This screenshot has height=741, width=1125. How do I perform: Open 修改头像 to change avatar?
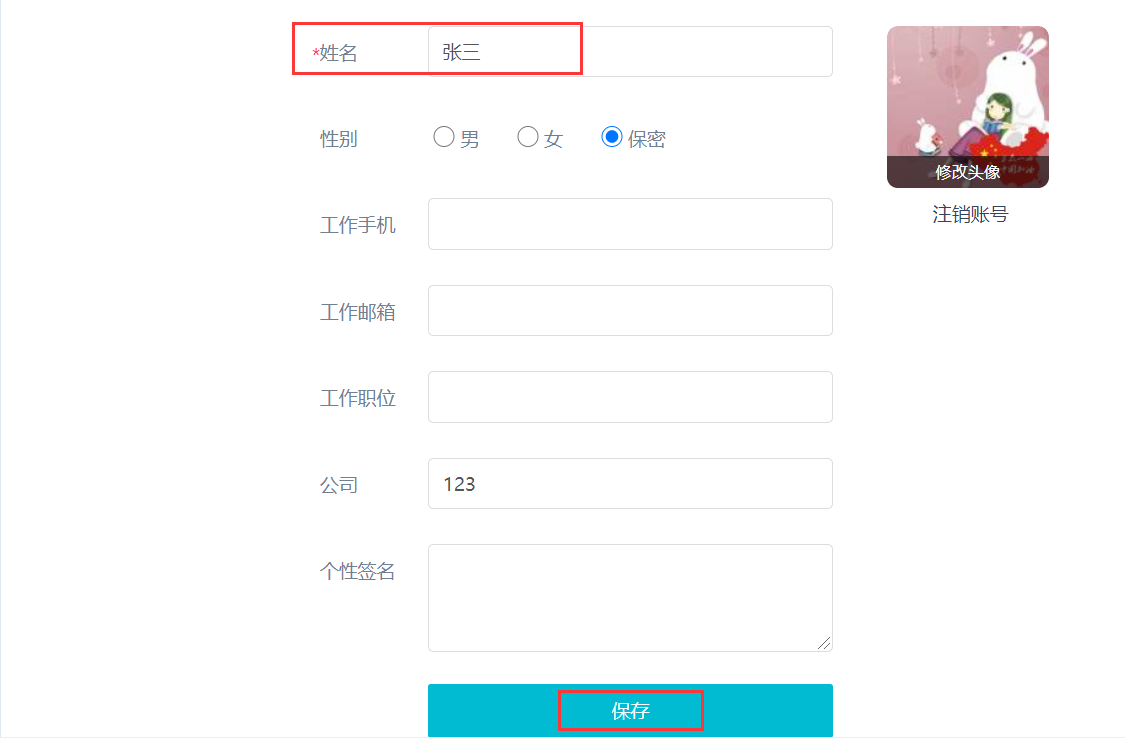[x=966, y=173]
